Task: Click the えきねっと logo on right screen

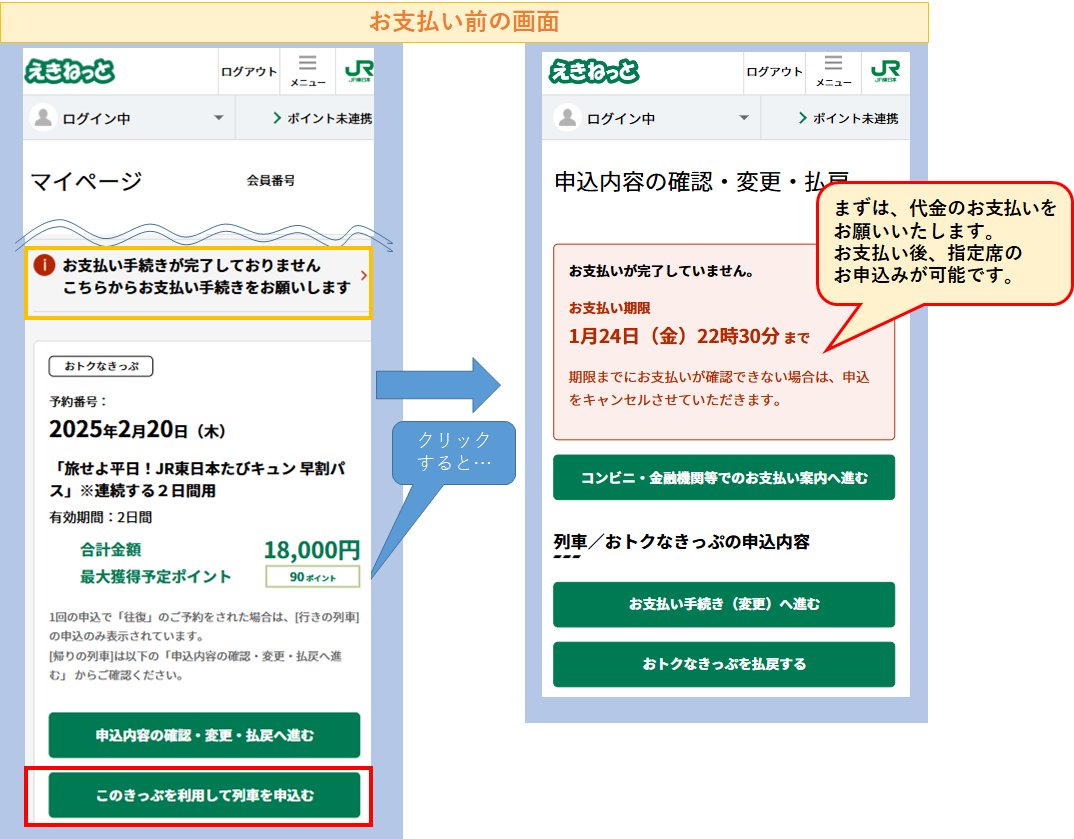Action: tap(594, 71)
